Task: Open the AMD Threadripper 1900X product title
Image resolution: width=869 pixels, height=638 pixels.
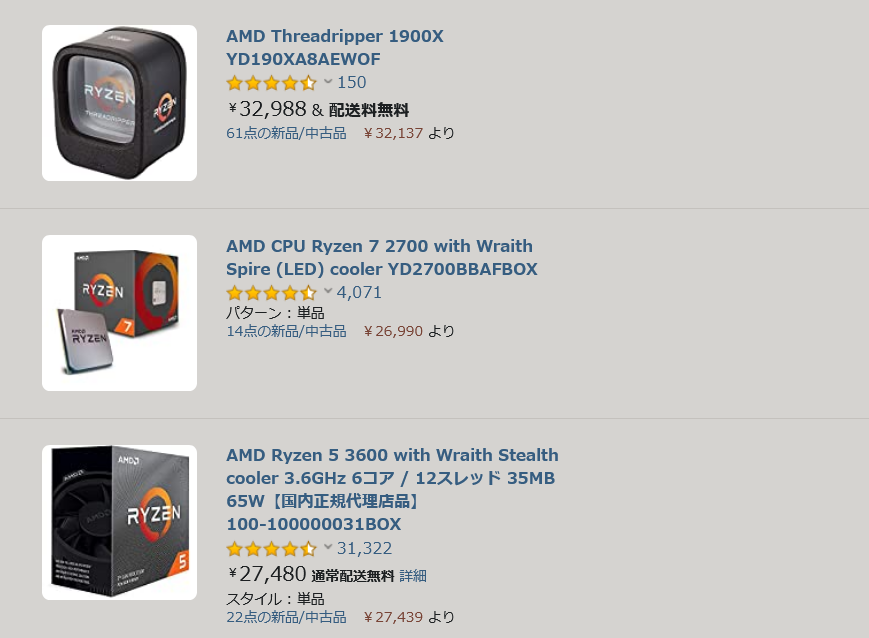Action: (x=335, y=48)
